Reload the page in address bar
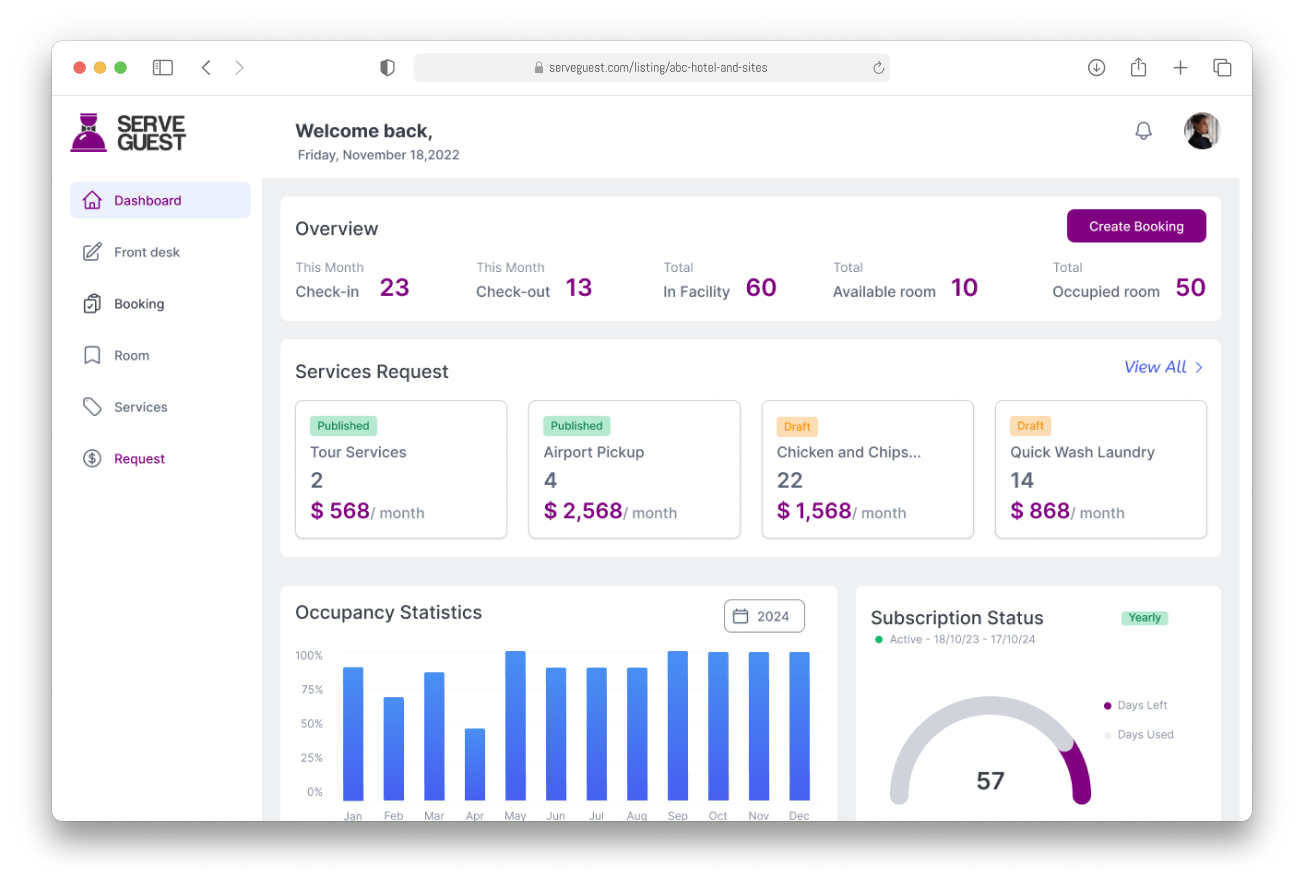Screen dimensions: 1304x883 (878, 68)
